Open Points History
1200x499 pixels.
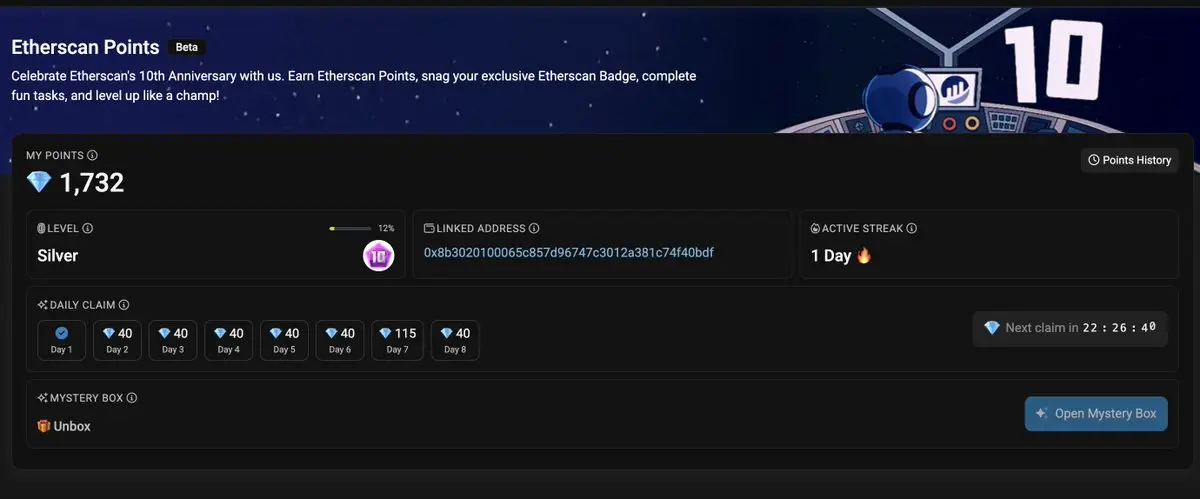[1129, 160]
